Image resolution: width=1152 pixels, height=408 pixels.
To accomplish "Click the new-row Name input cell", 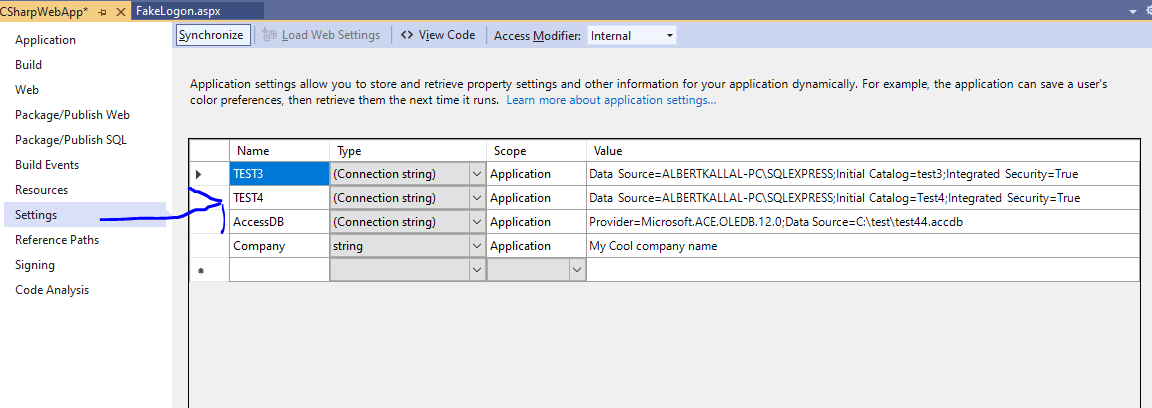I will click(279, 271).
